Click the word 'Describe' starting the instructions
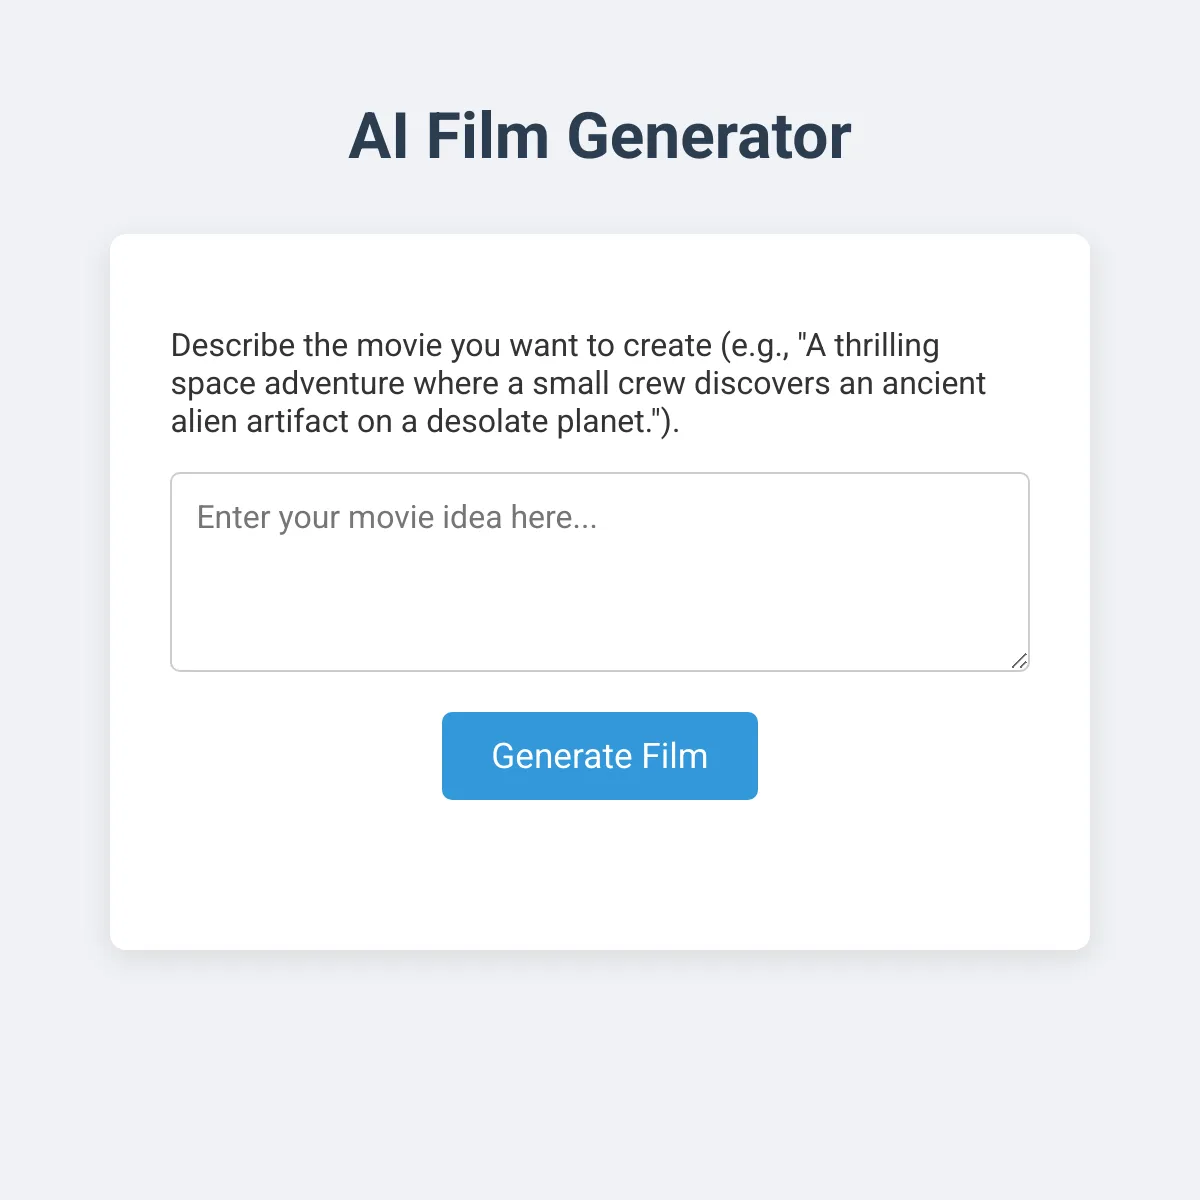Viewport: 1200px width, 1200px height. [x=233, y=345]
